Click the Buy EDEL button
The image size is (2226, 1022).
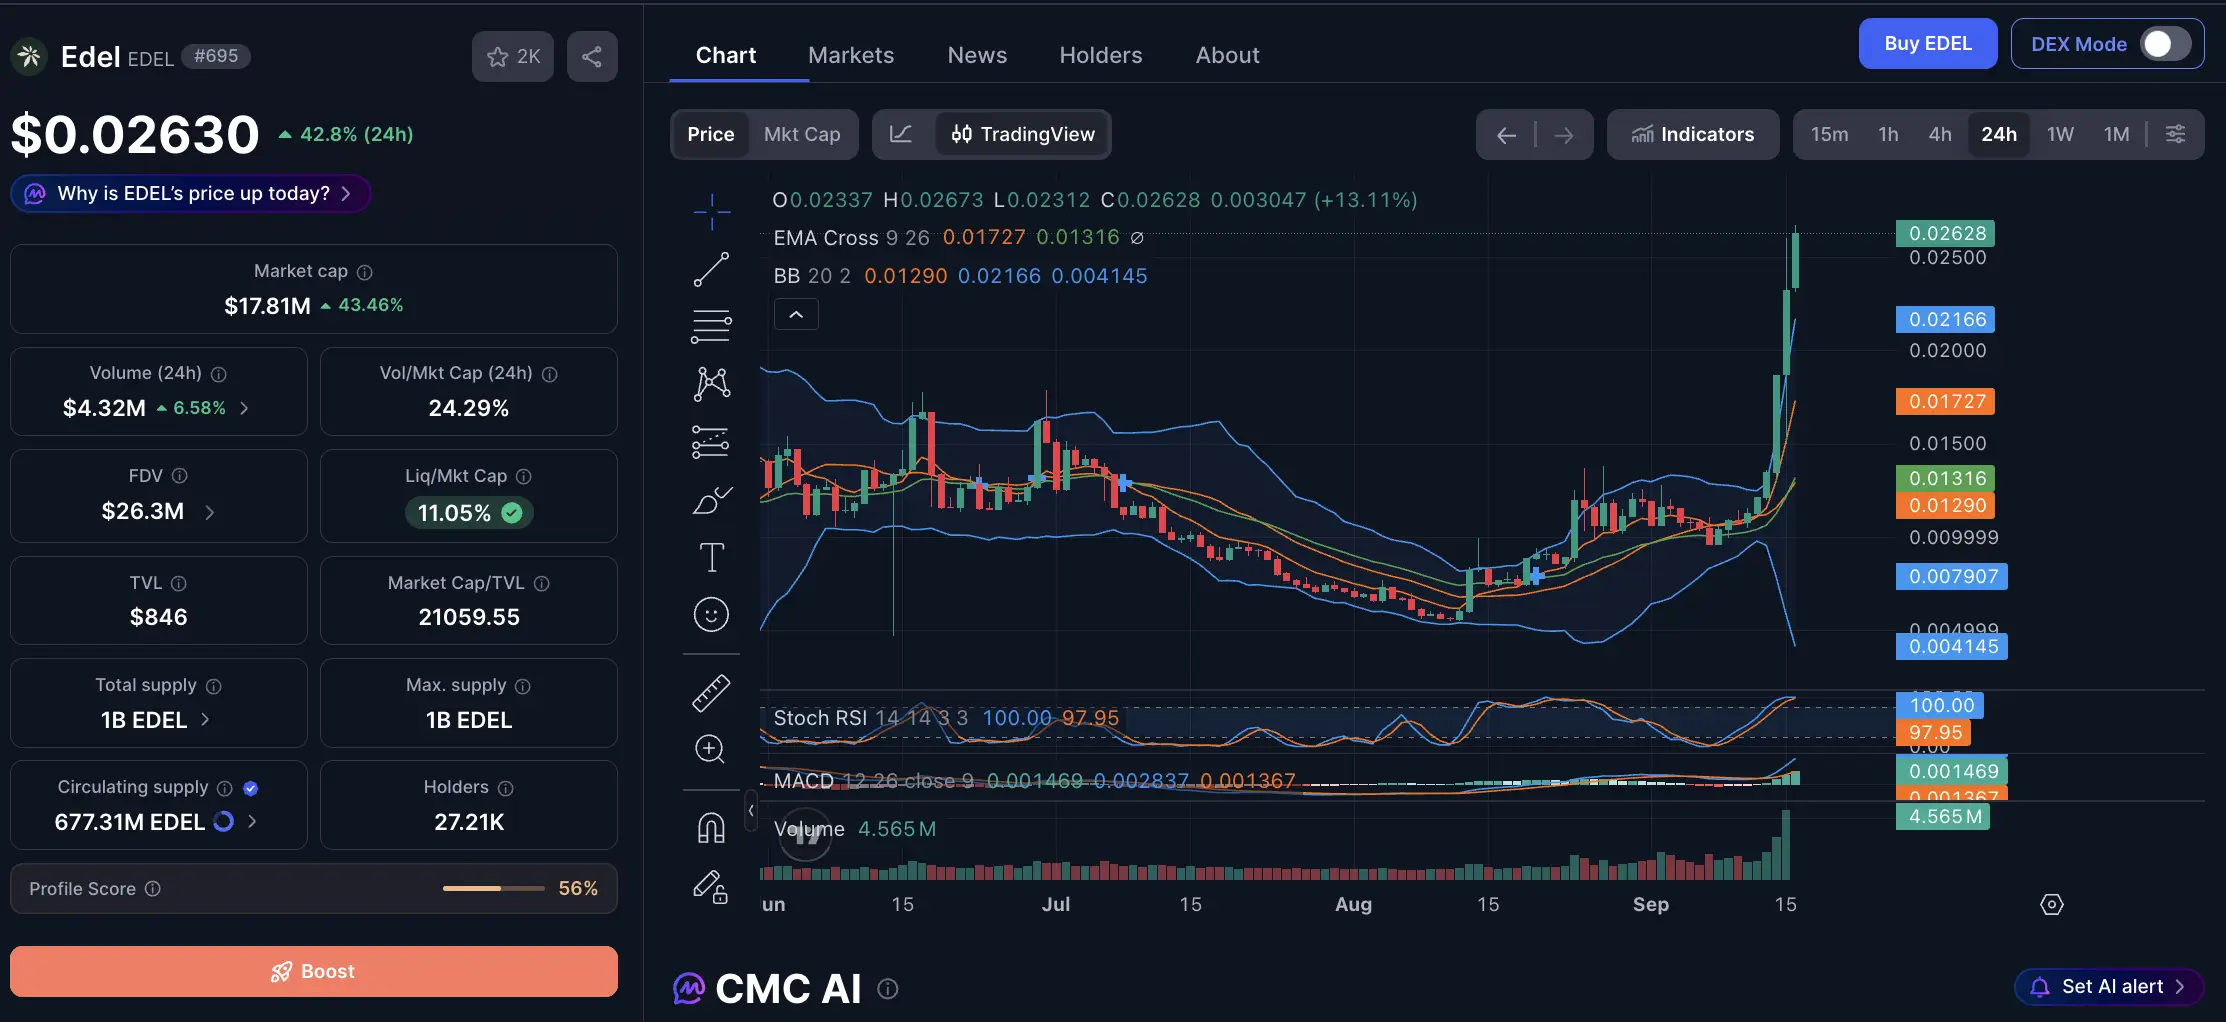[x=1928, y=44]
